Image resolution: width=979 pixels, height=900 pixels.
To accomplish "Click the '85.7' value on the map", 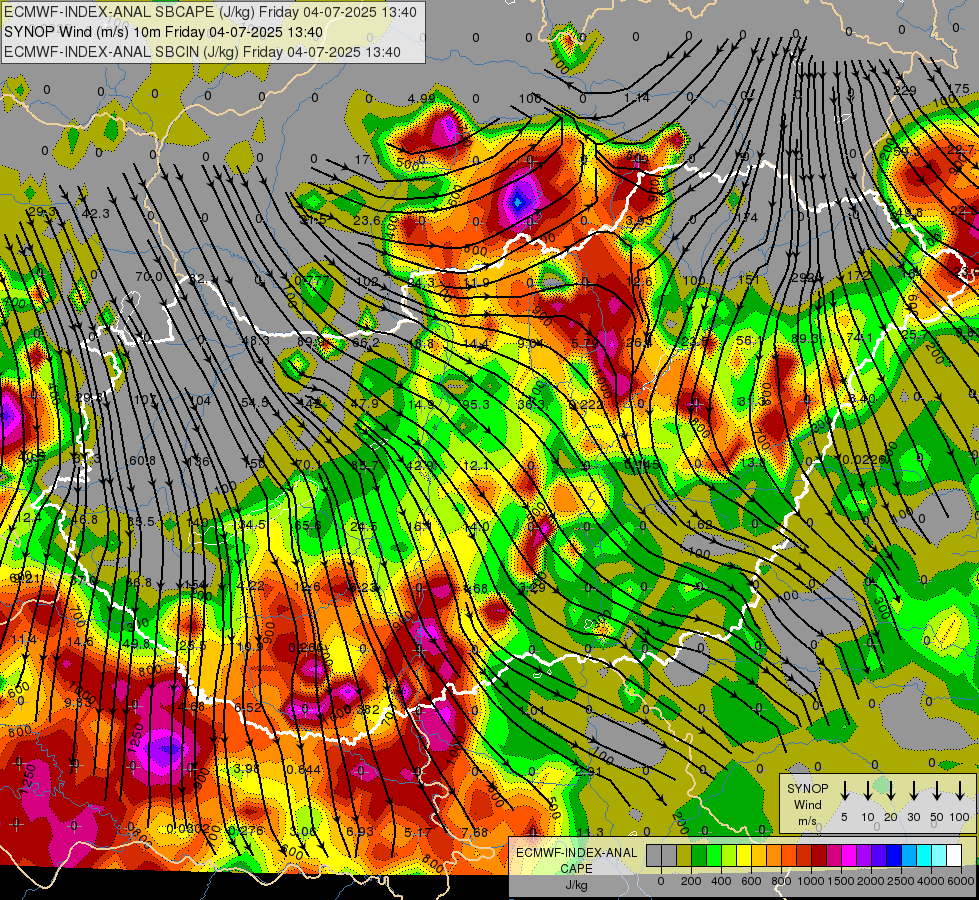I will [x=365, y=465].
